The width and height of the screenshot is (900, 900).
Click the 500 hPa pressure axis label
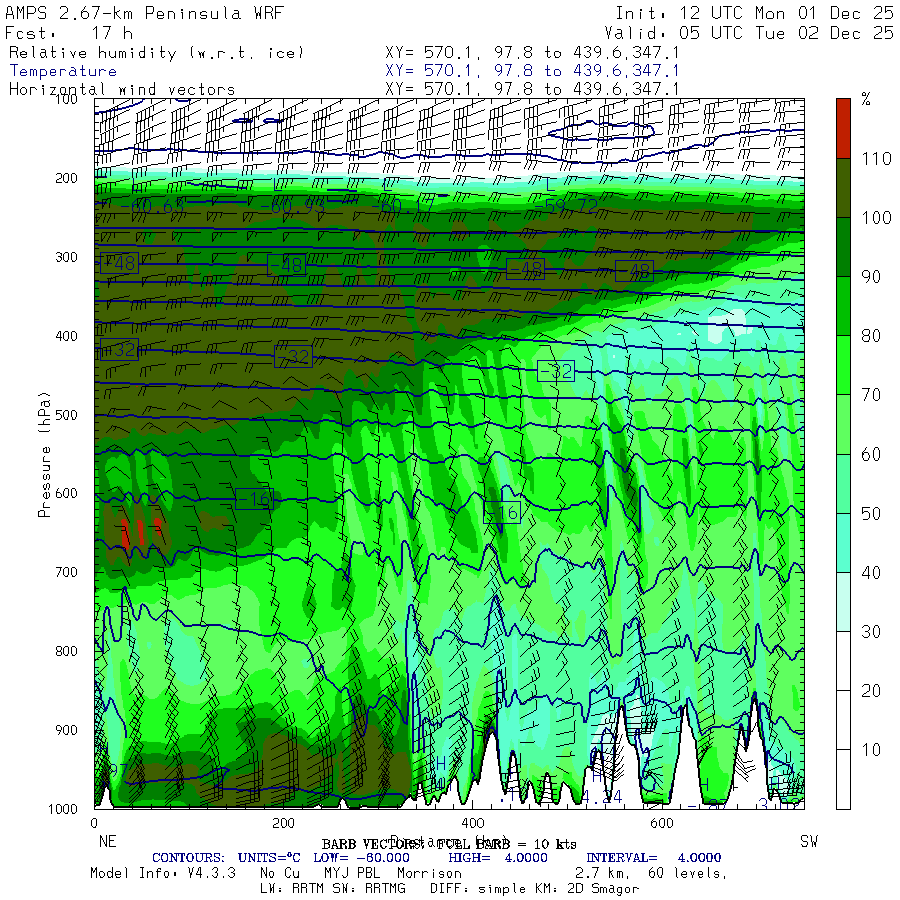66,414
